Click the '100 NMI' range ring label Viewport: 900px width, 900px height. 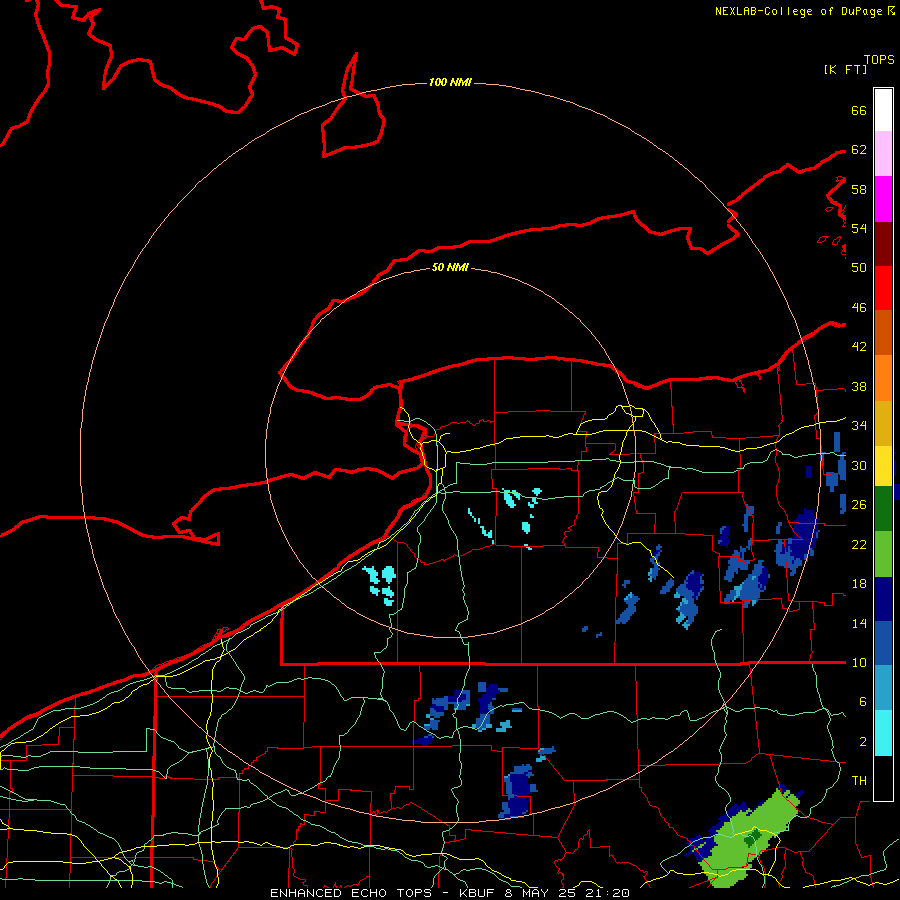[x=450, y=82]
